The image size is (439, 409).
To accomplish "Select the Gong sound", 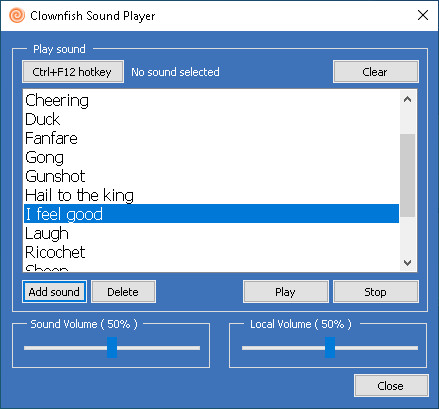I will tap(211, 157).
